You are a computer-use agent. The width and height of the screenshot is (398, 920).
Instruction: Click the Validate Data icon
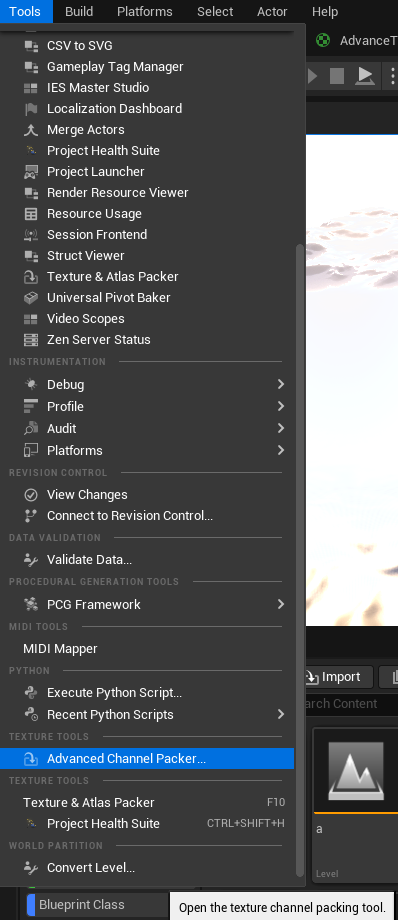pos(31,560)
